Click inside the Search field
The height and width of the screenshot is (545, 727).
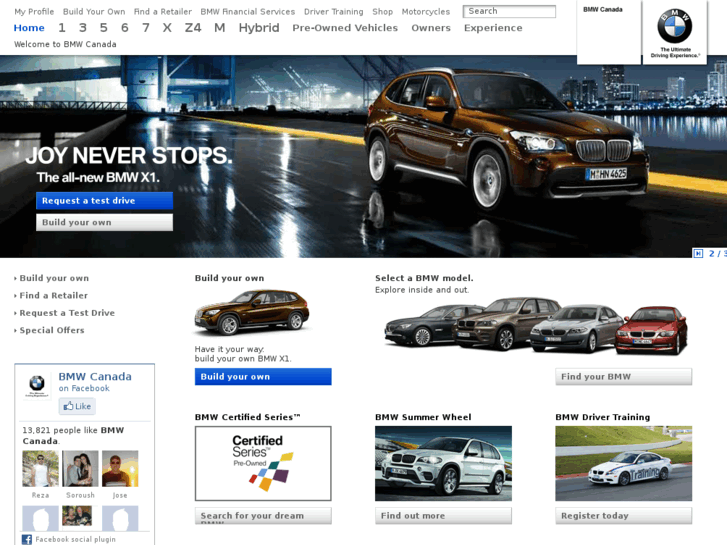pos(509,11)
